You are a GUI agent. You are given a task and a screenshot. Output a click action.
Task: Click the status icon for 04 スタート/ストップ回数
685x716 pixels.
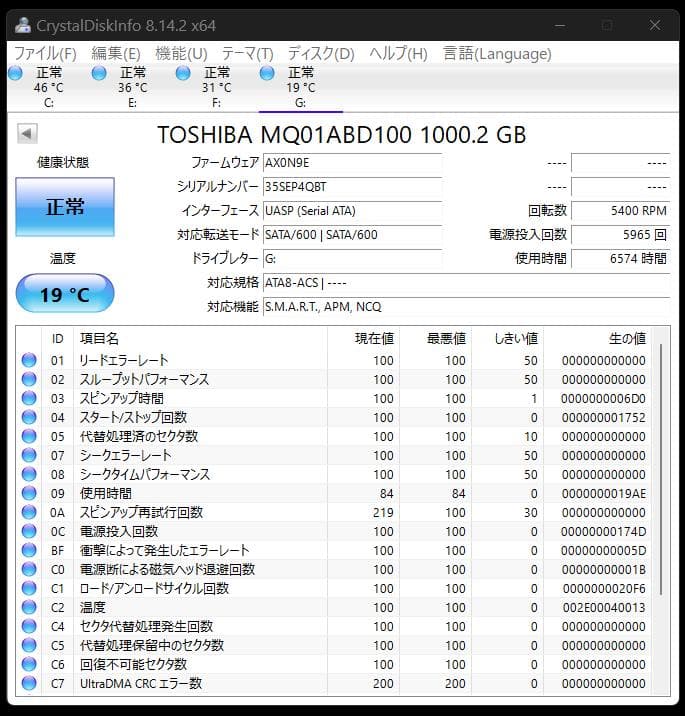(x=29, y=417)
